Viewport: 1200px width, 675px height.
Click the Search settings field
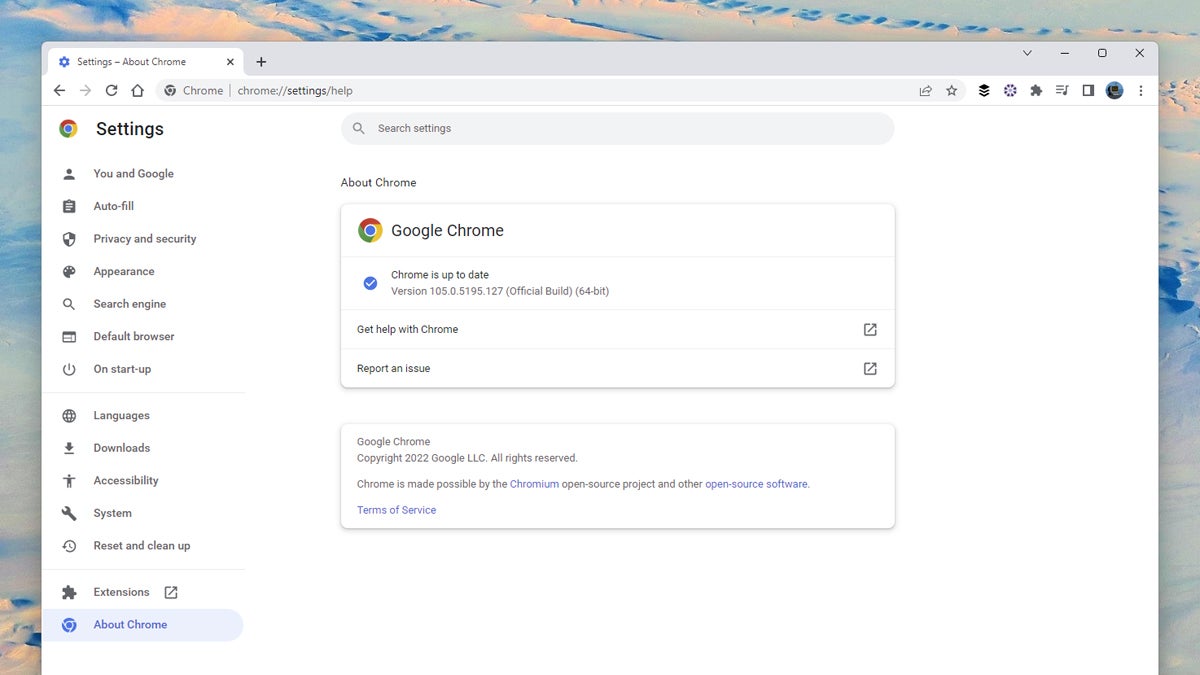[x=617, y=128]
